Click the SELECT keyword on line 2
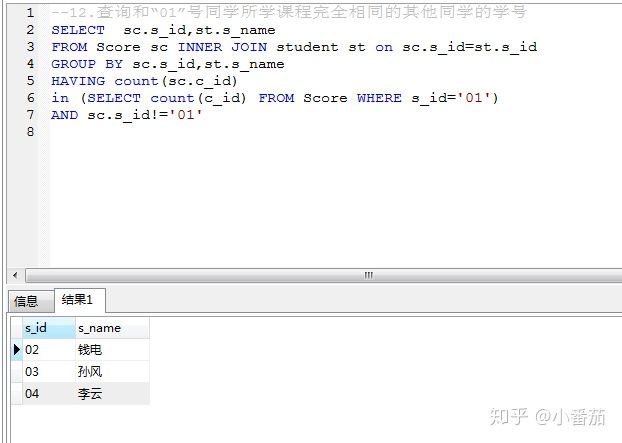 point(78,30)
